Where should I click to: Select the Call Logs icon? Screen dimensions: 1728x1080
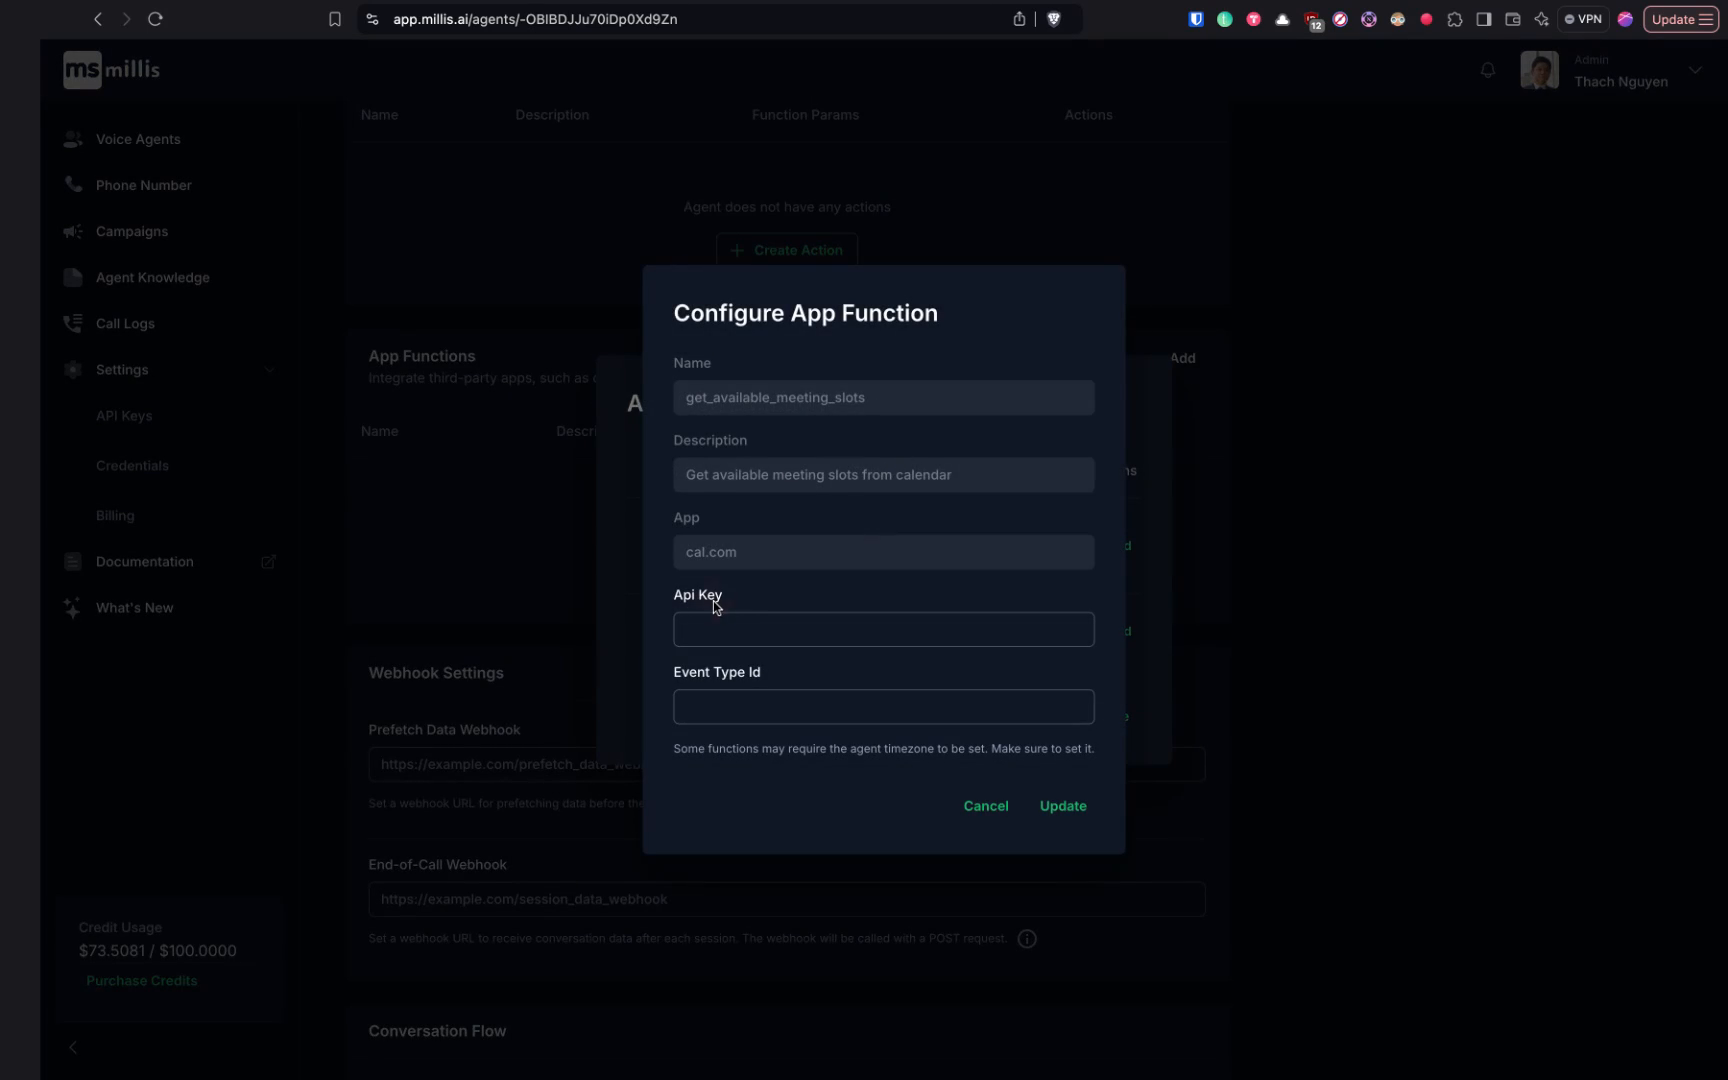point(72,323)
